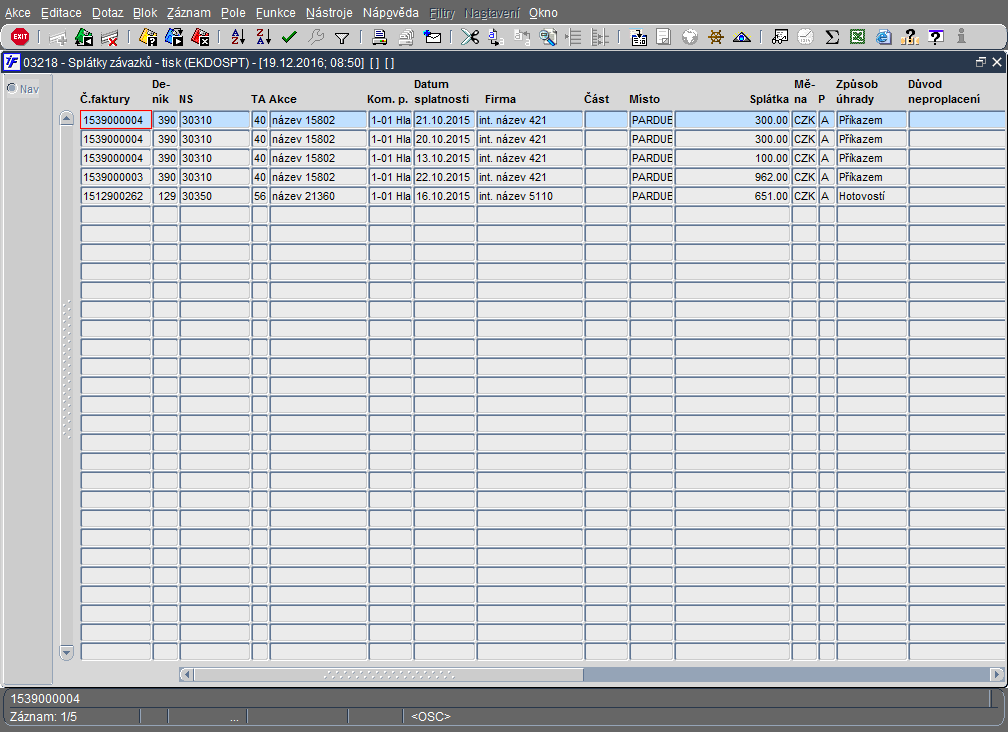Click the record scroll up arrow

[x=66, y=119]
